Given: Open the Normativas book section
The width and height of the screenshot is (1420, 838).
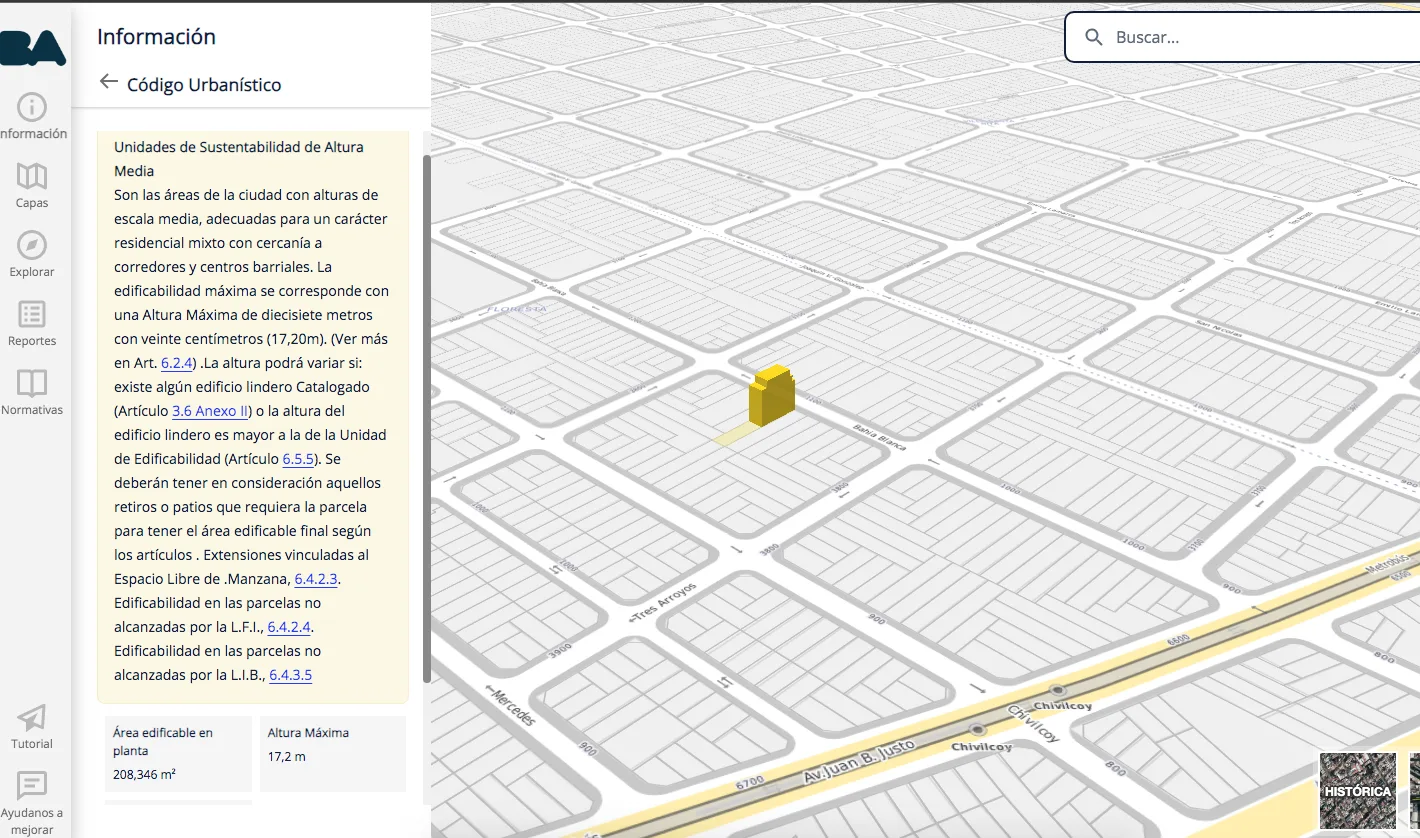Looking at the screenshot, I should pos(32,393).
